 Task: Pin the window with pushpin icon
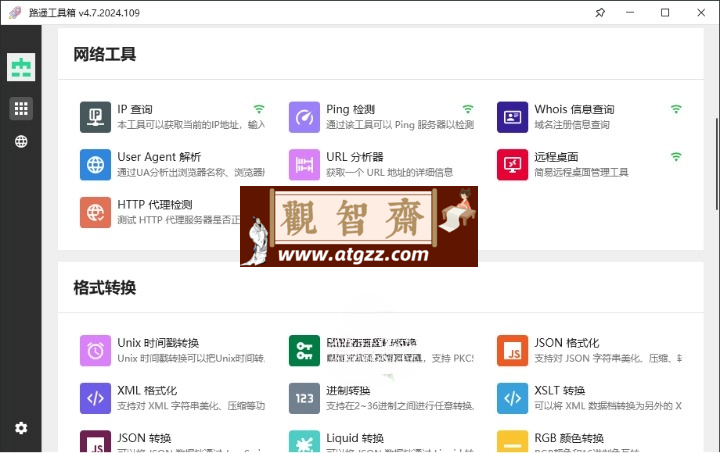pyautogui.click(x=600, y=13)
